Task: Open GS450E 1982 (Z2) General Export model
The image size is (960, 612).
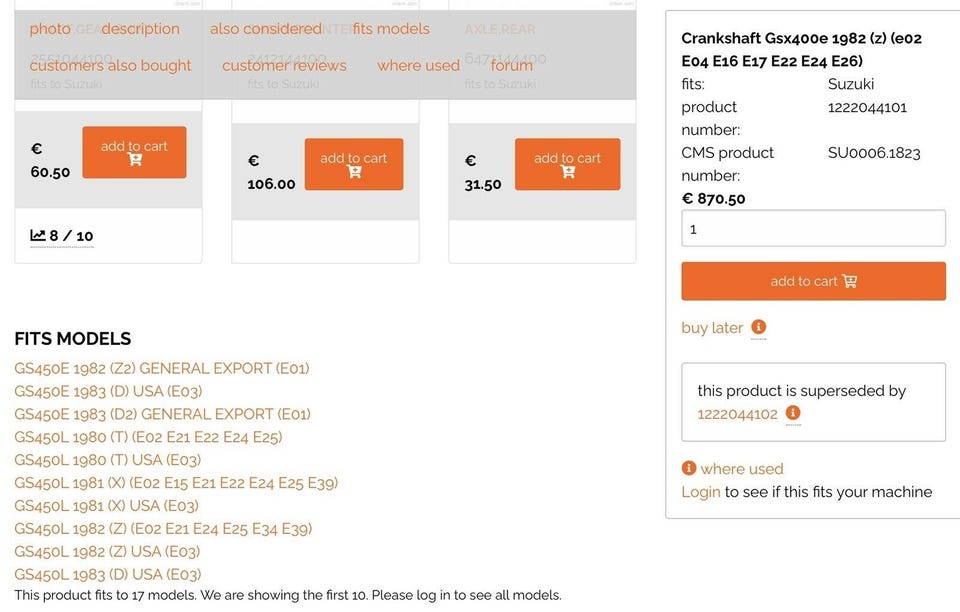Action: pyautogui.click(x=162, y=368)
